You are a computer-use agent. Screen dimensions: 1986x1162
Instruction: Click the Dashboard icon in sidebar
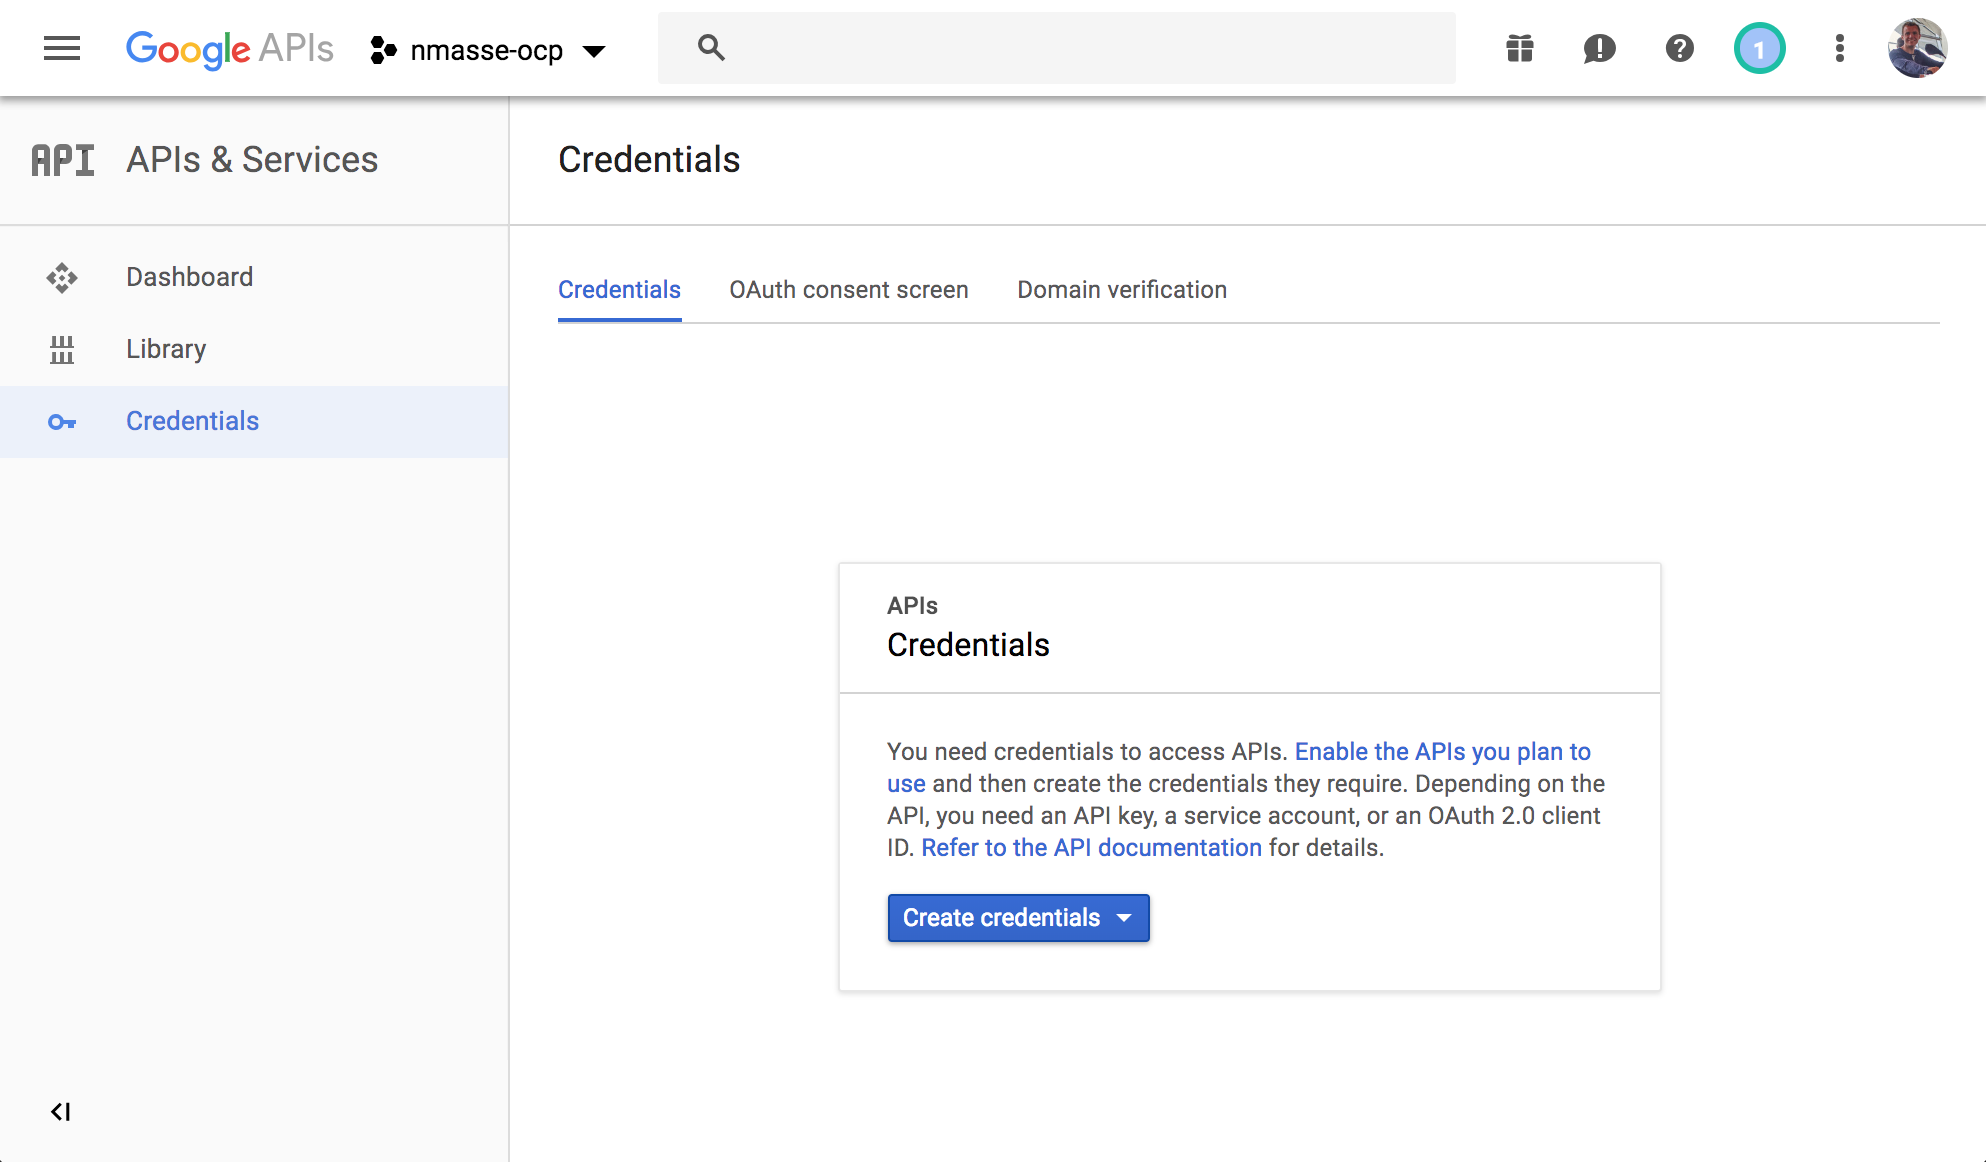[62, 277]
